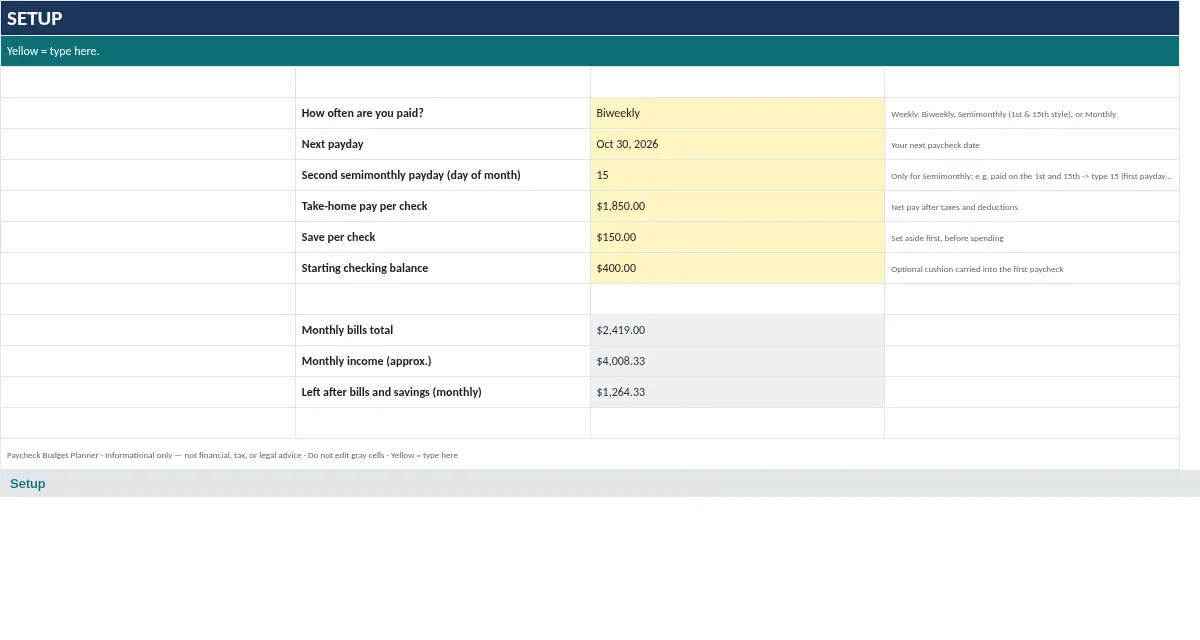Click the 'Take-home pay per check' label

pos(365,206)
